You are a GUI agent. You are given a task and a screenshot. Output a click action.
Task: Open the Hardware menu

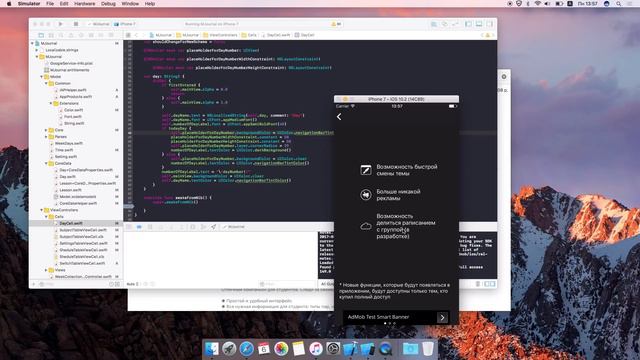point(84,4)
